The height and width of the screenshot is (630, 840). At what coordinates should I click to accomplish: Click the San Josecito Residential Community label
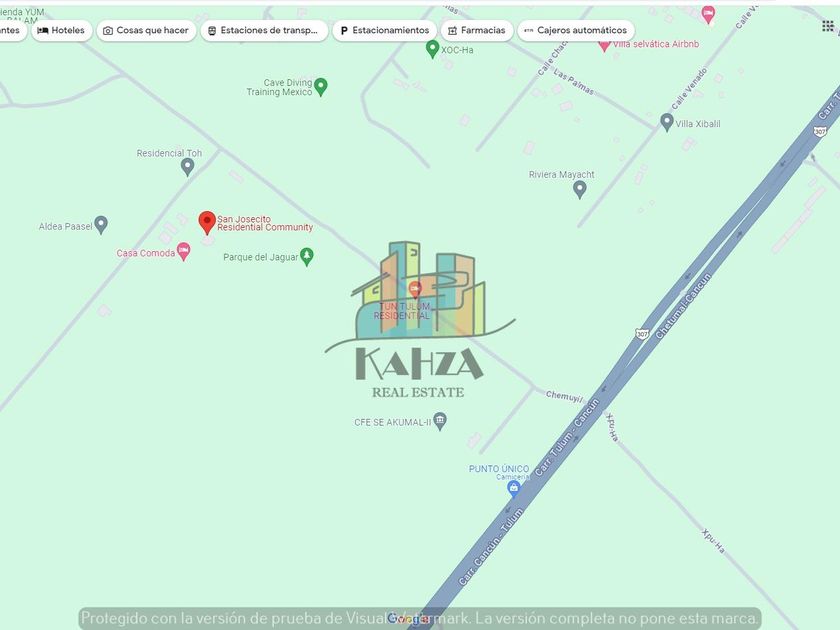point(265,223)
